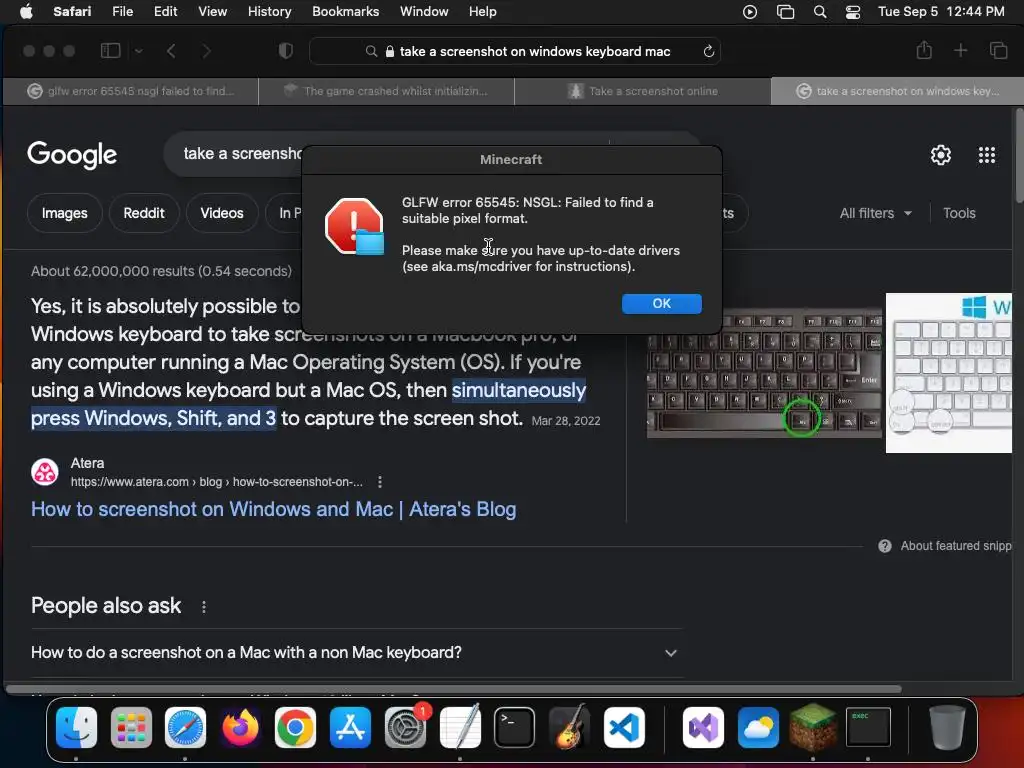Click the Atera site favicon
The width and height of the screenshot is (1024, 768).
coord(45,472)
